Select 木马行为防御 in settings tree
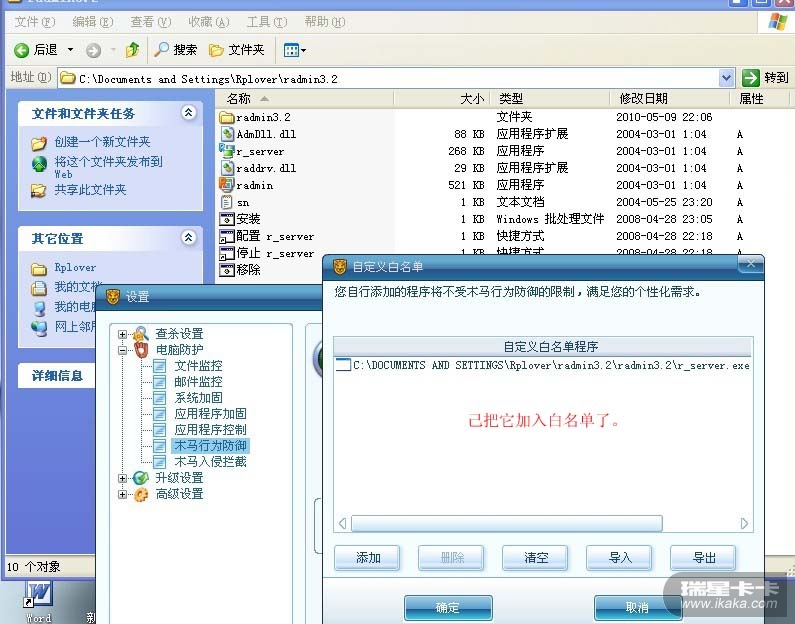The image size is (795, 624). tap(210, 446)
